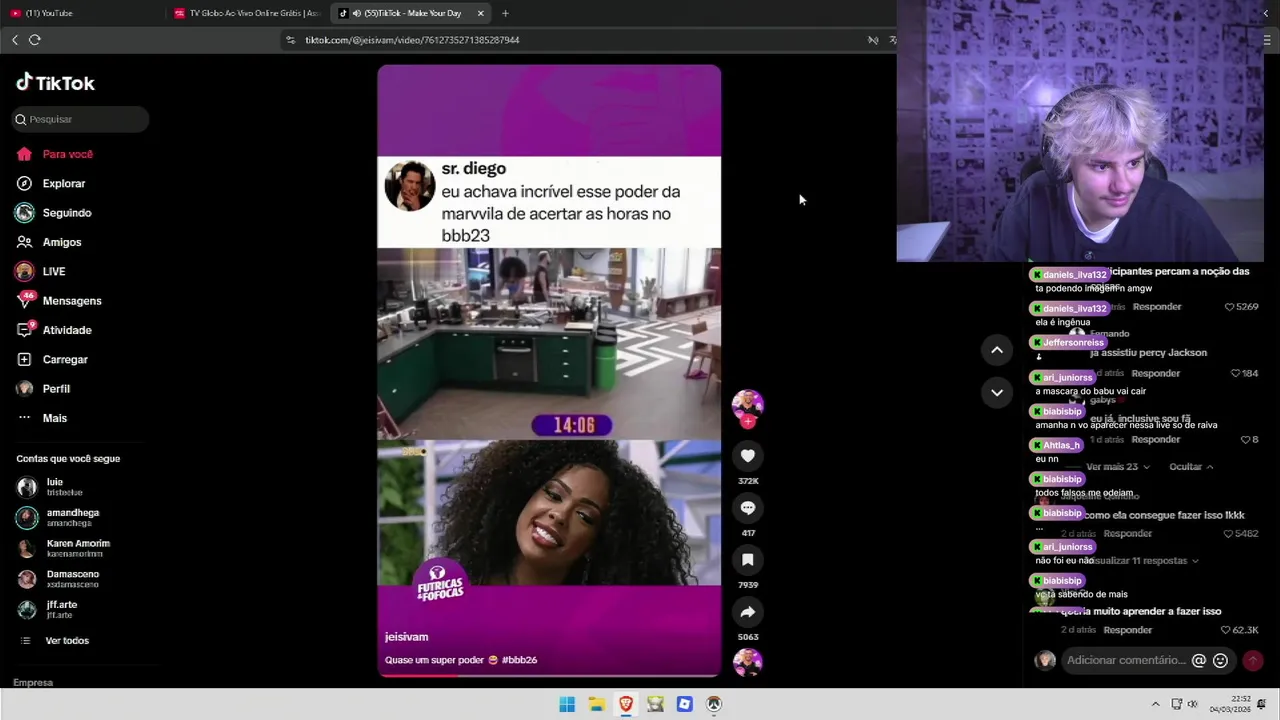This screenshot has width=1280, height=720.
Task: Reply to the comment with 184 likes
Action: click(x=1156, y=373)
